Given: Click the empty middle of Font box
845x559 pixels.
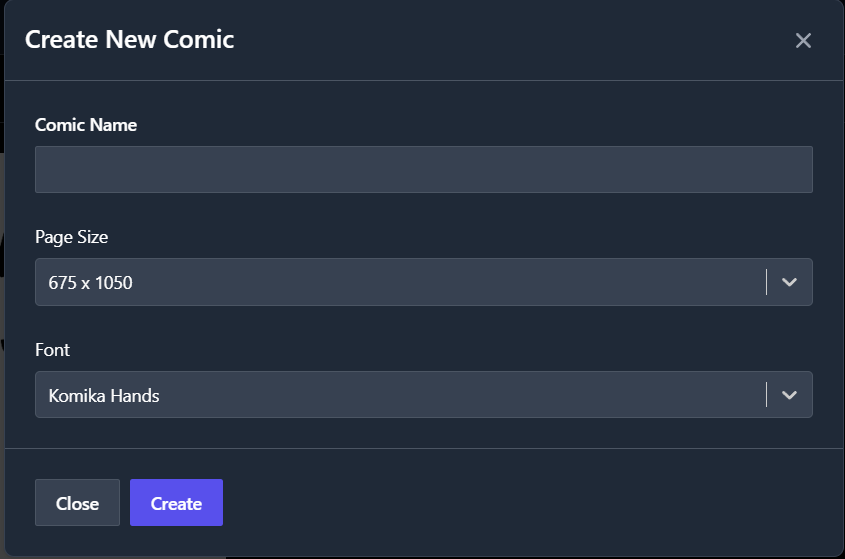Looking at the screenshot, I should 458,395.
